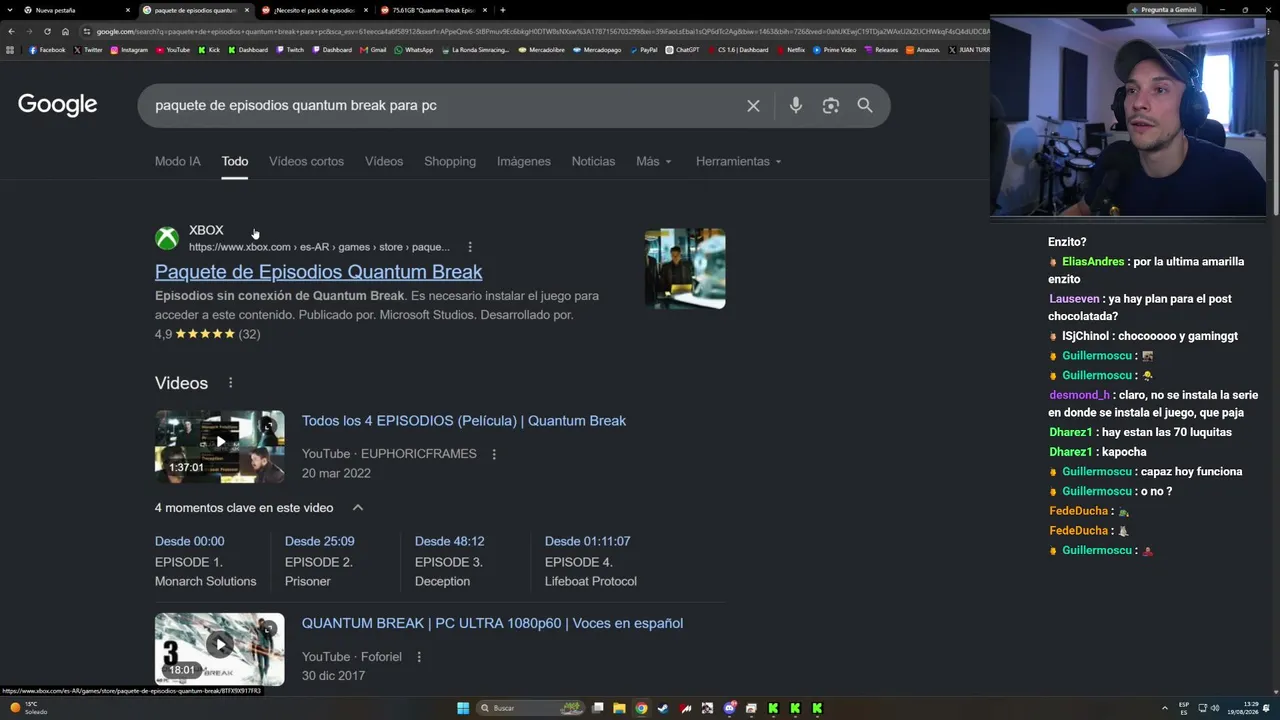Open the ChatGPT bookmark
The height and width of the screenshot is (720, 1280).
683,50
